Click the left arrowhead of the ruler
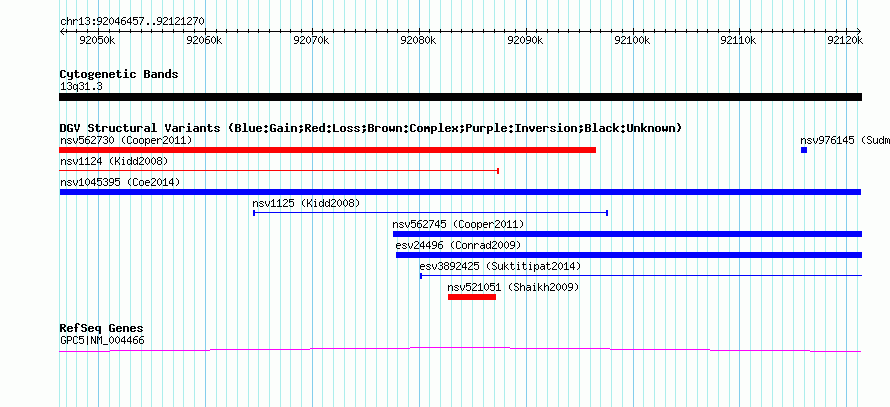 click(x=62, y=31)
